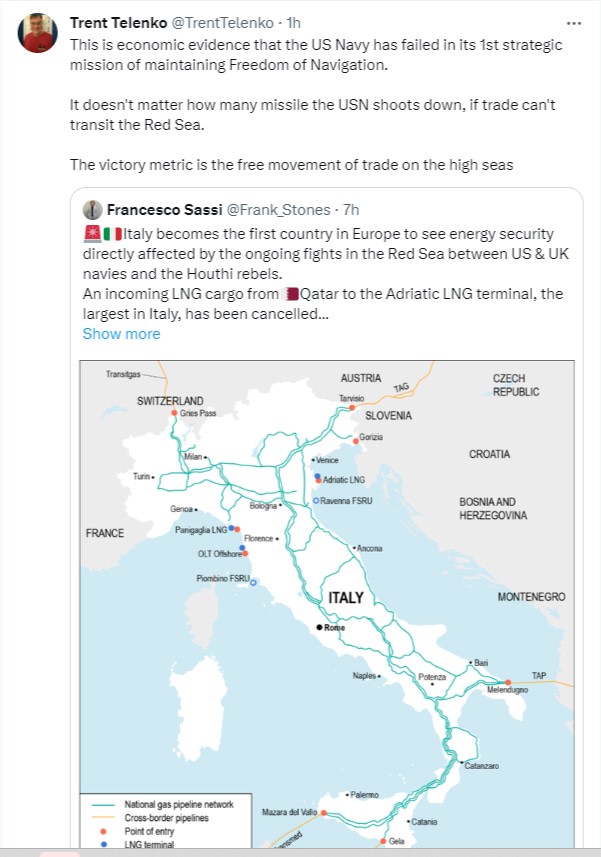
Task: Expand quoted tweet with Show more
Action: (121, 334)
